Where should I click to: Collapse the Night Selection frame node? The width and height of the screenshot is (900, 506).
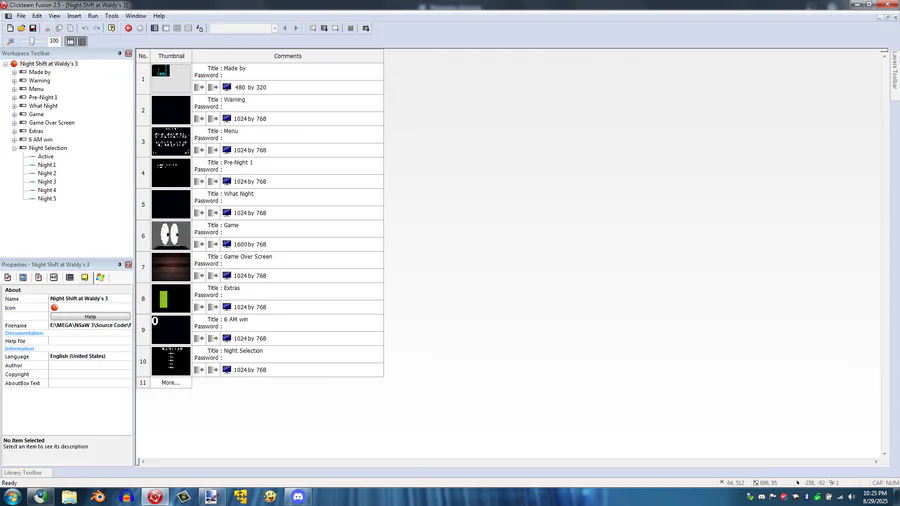(x=14, y=148)
